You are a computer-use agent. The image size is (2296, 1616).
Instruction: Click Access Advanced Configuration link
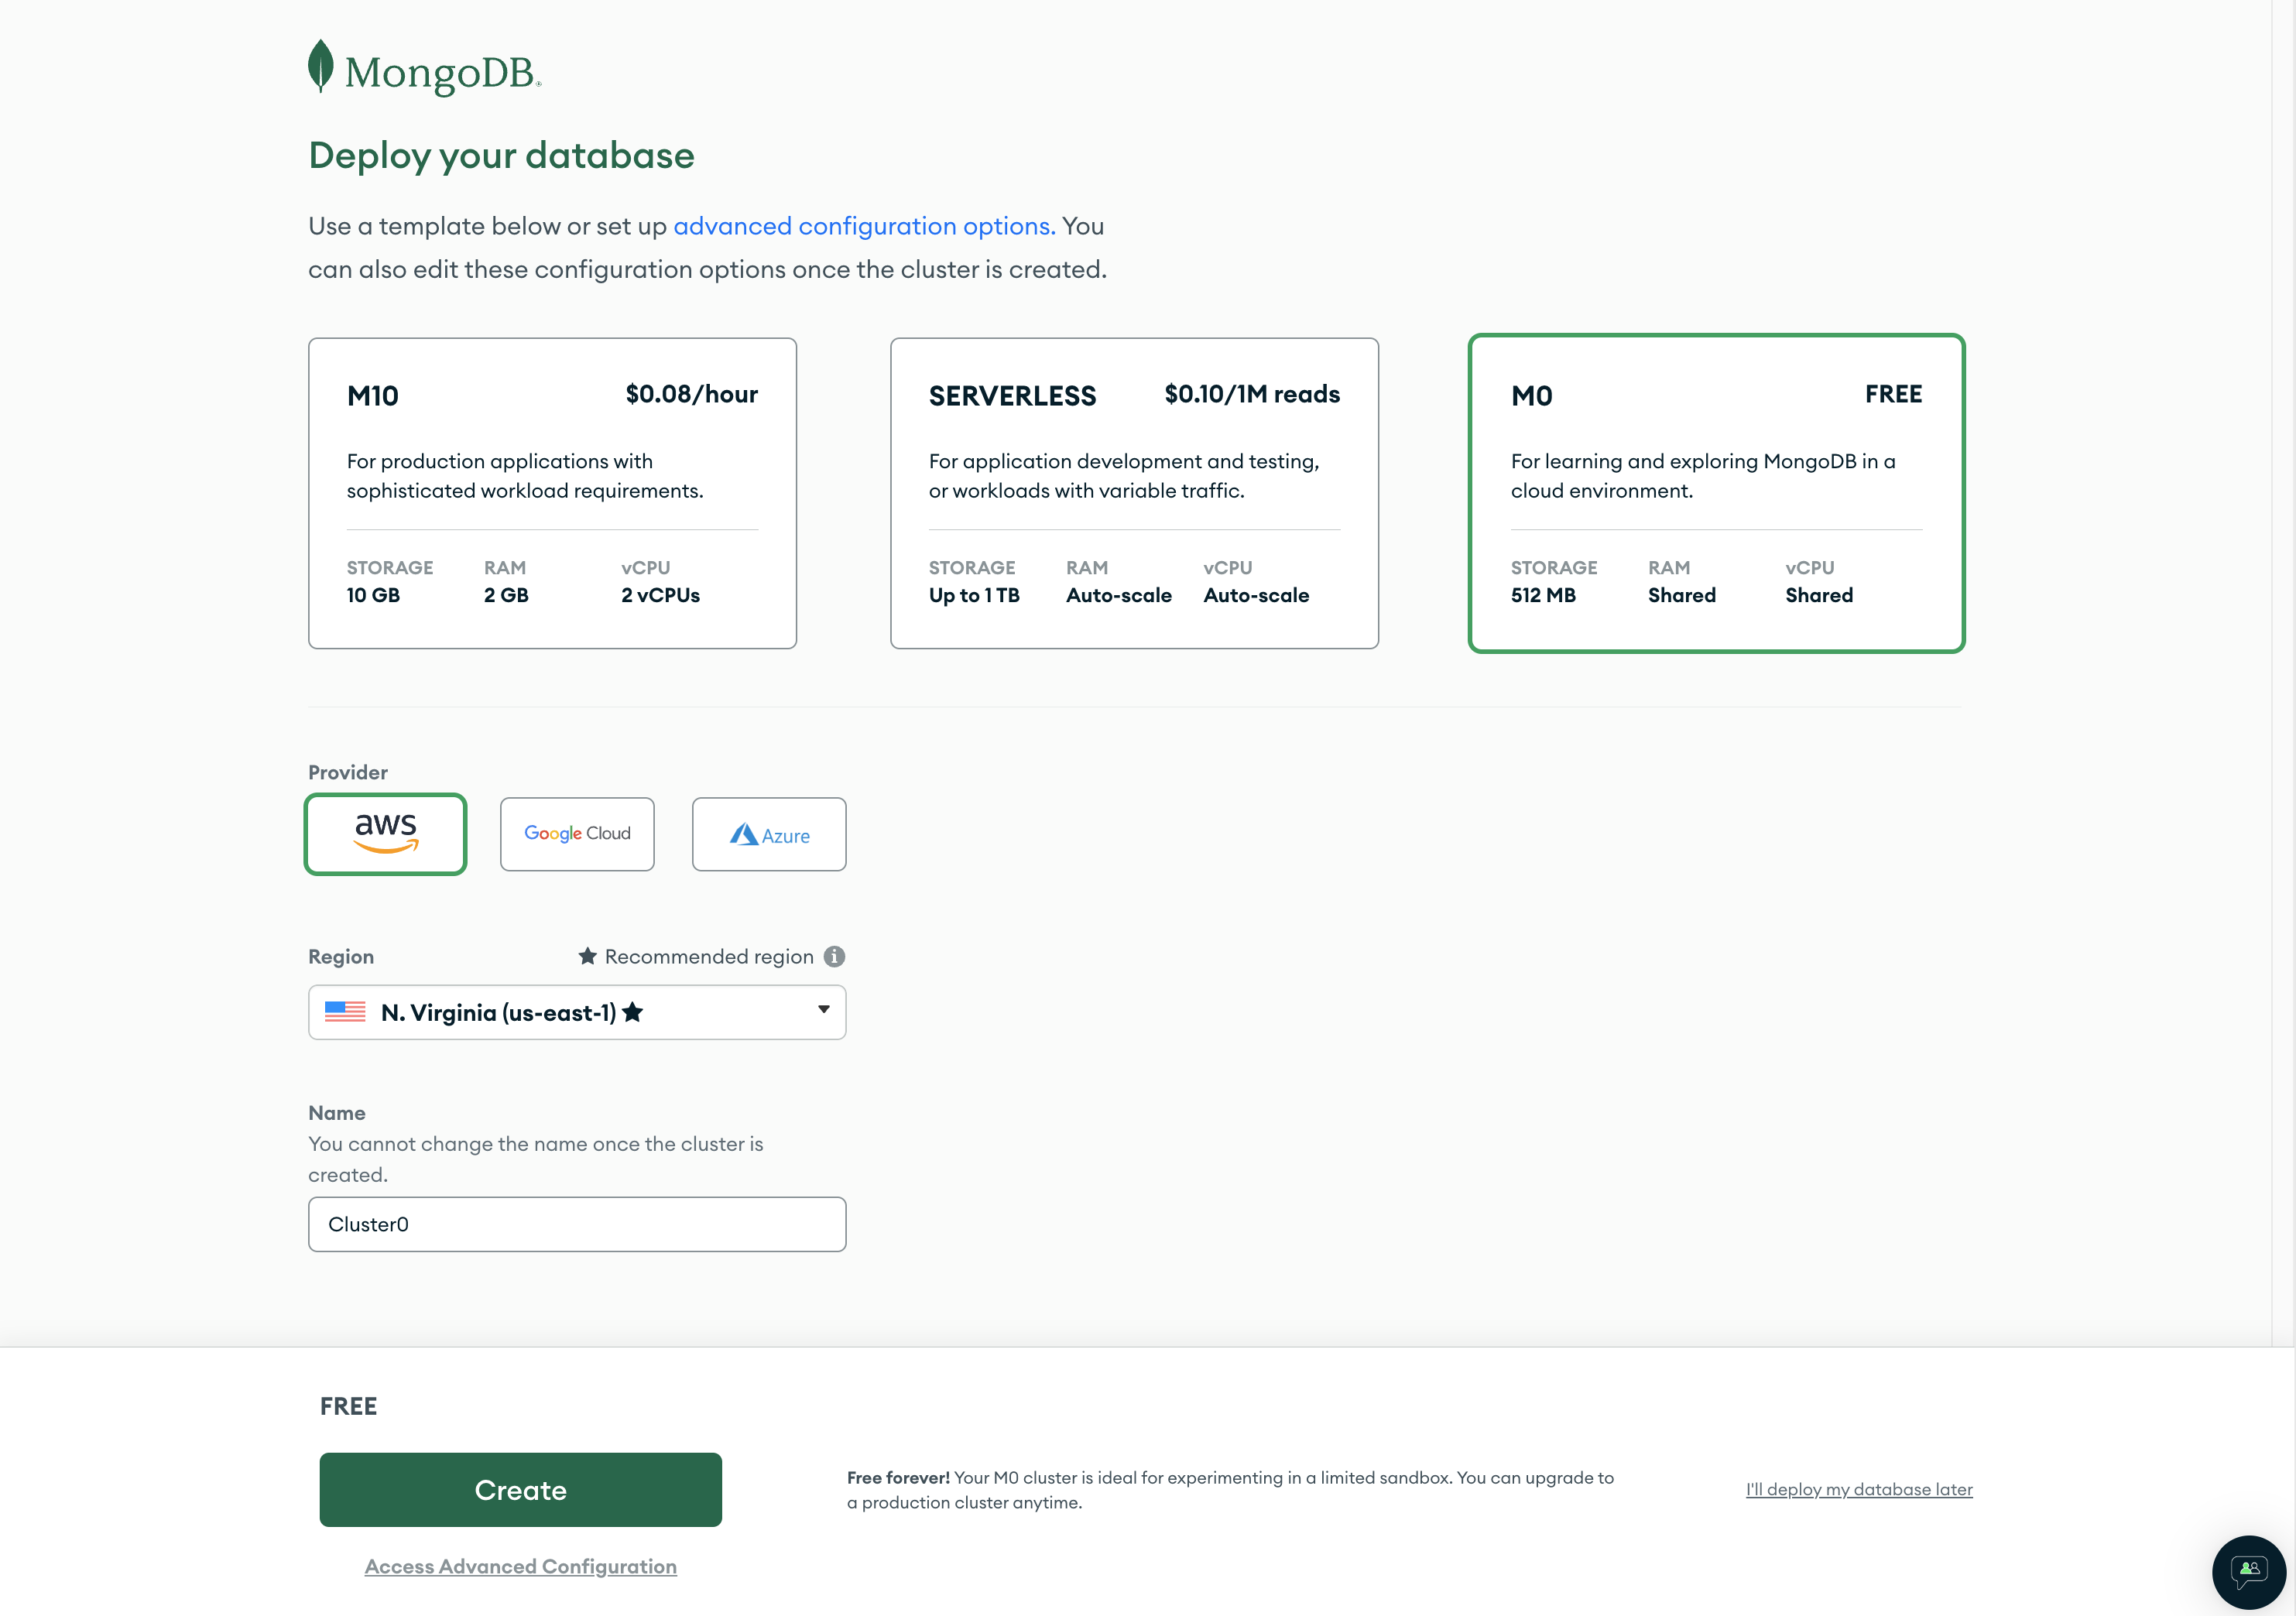click(520, 1566)
